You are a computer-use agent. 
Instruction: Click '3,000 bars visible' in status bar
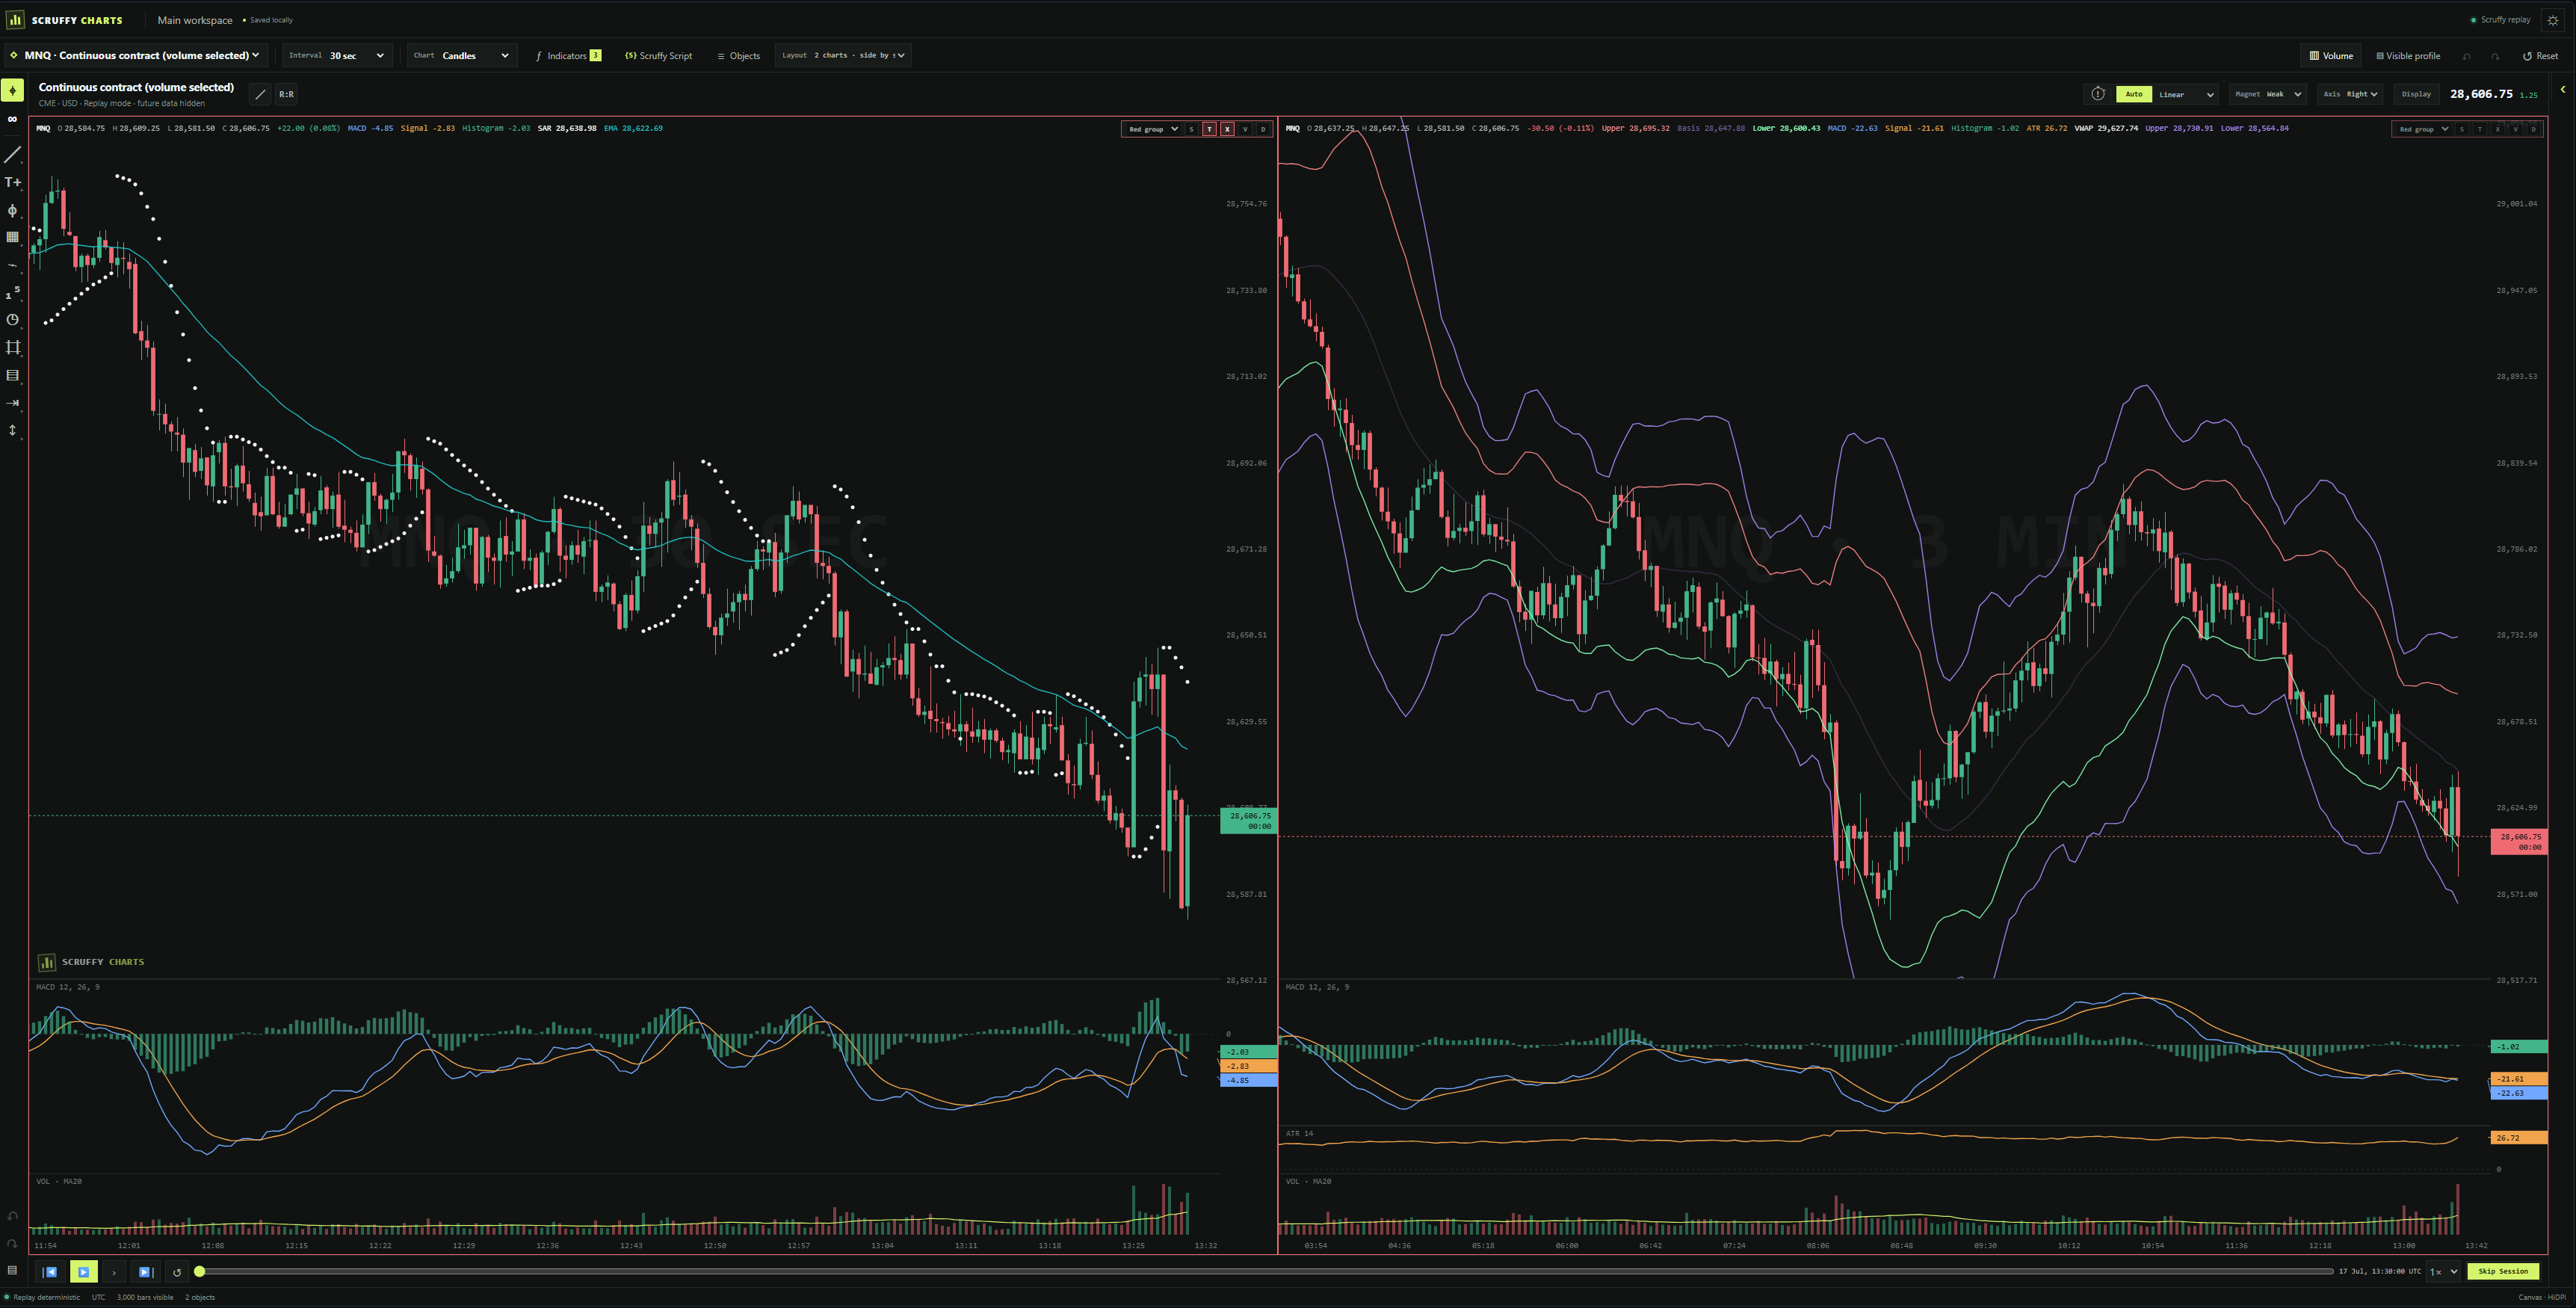pos(145,1298)
